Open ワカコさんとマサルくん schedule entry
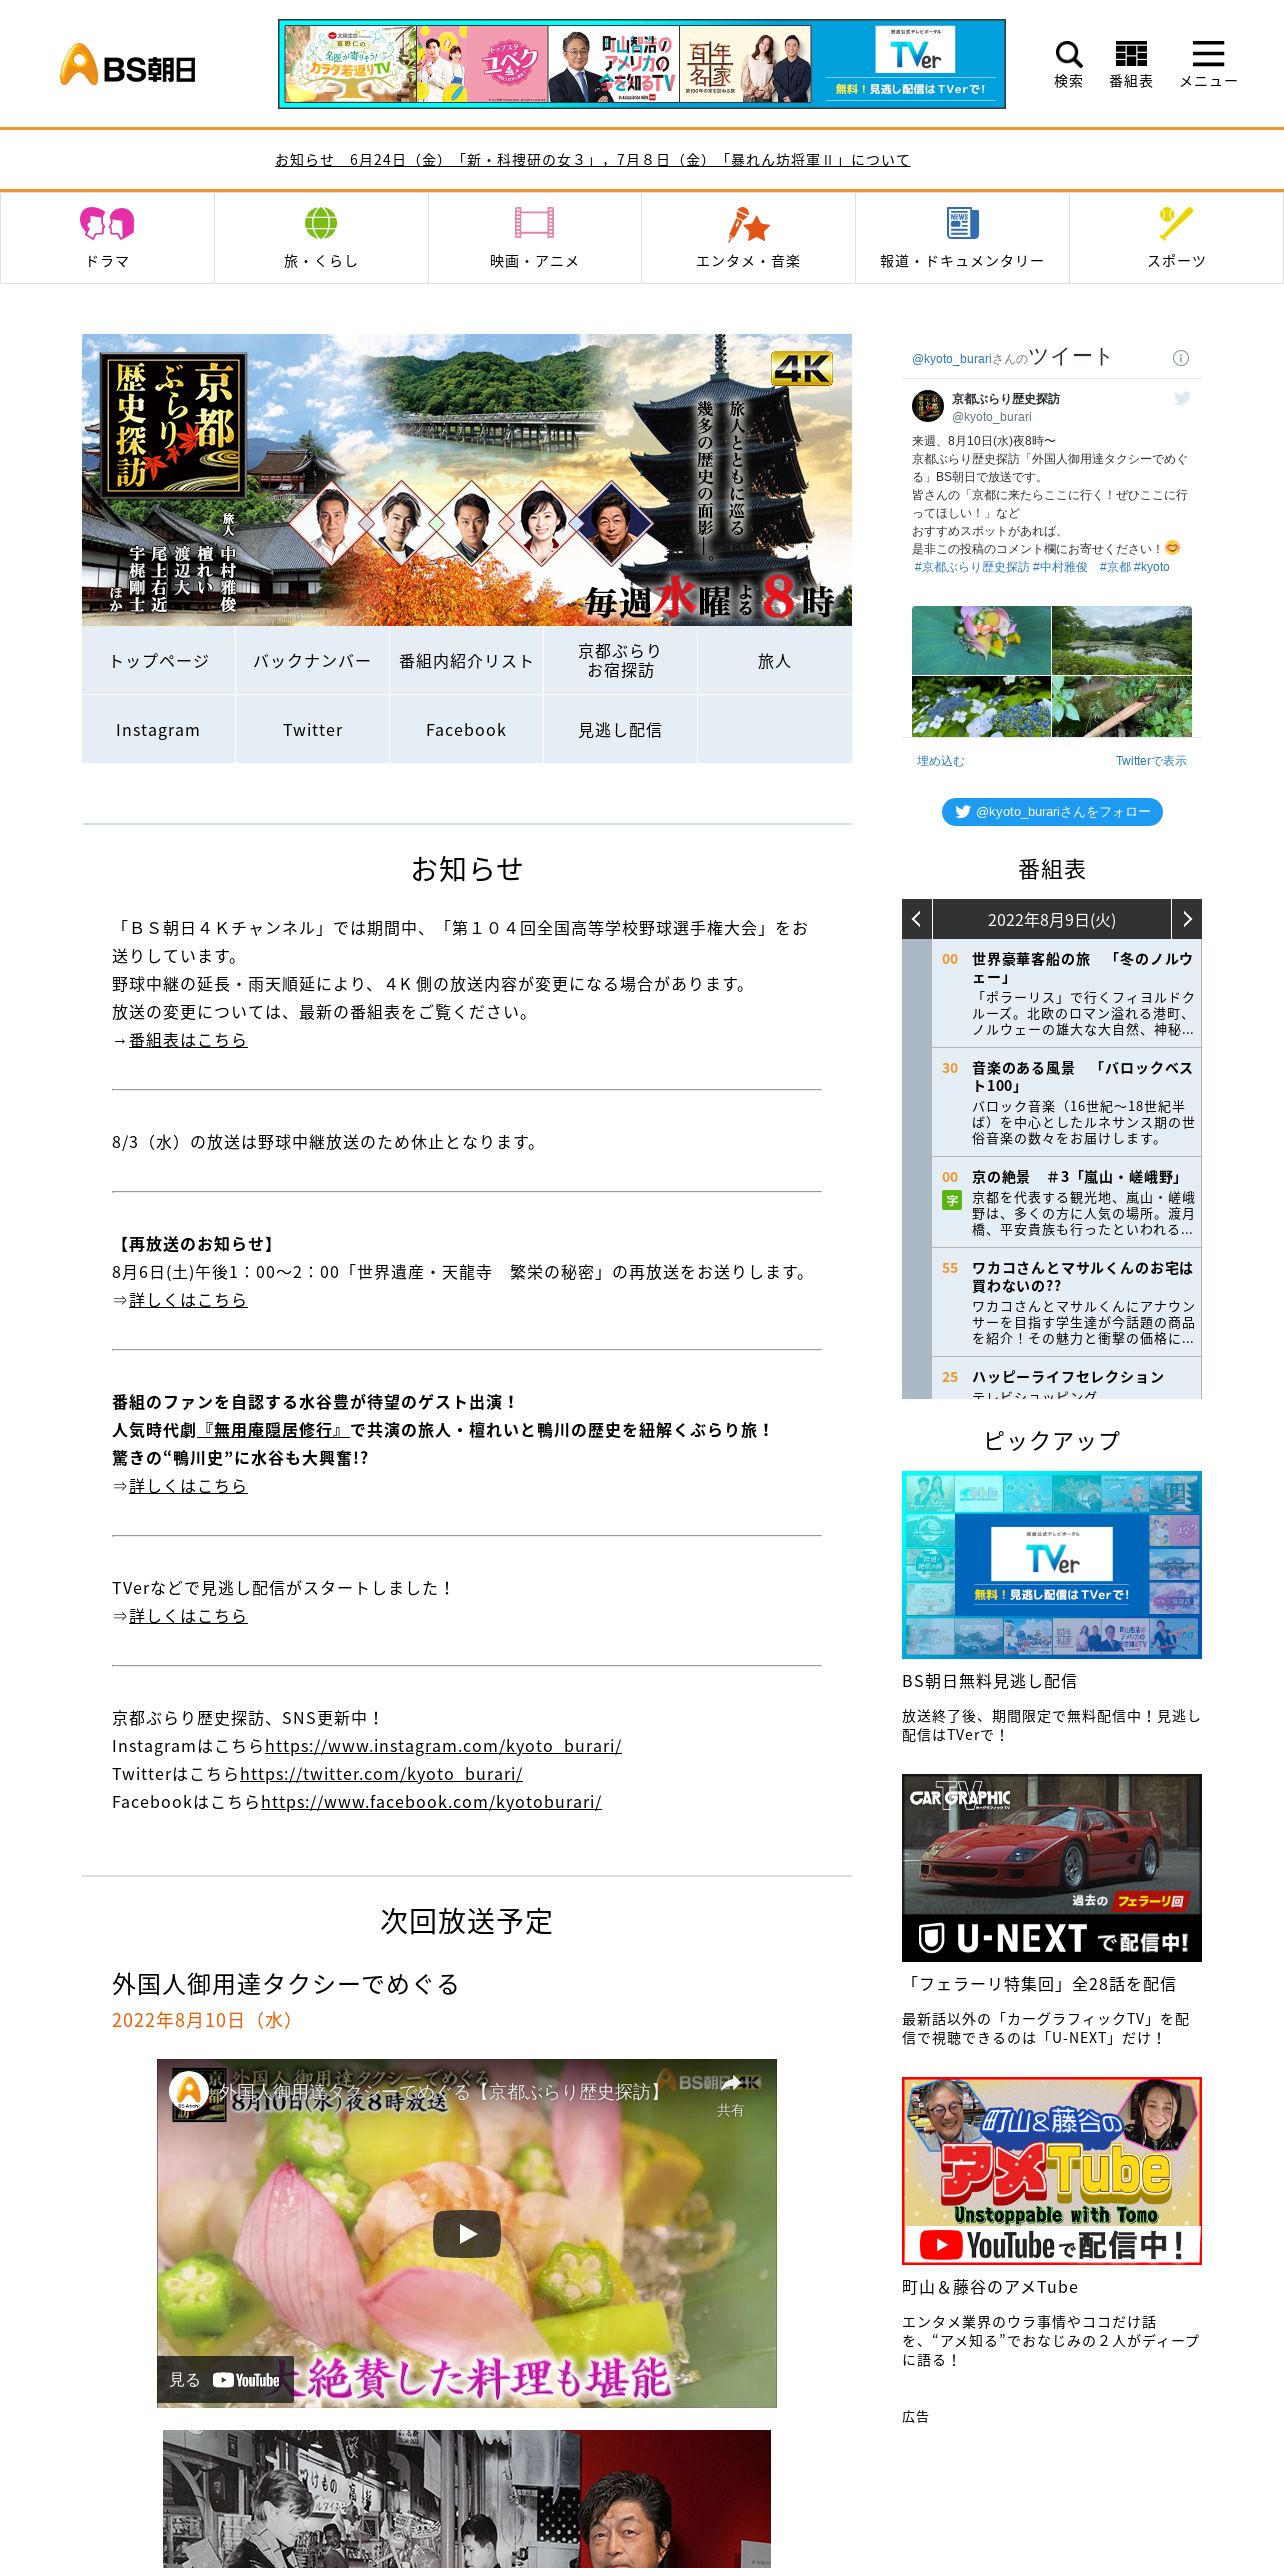 coord(1067,1301)
